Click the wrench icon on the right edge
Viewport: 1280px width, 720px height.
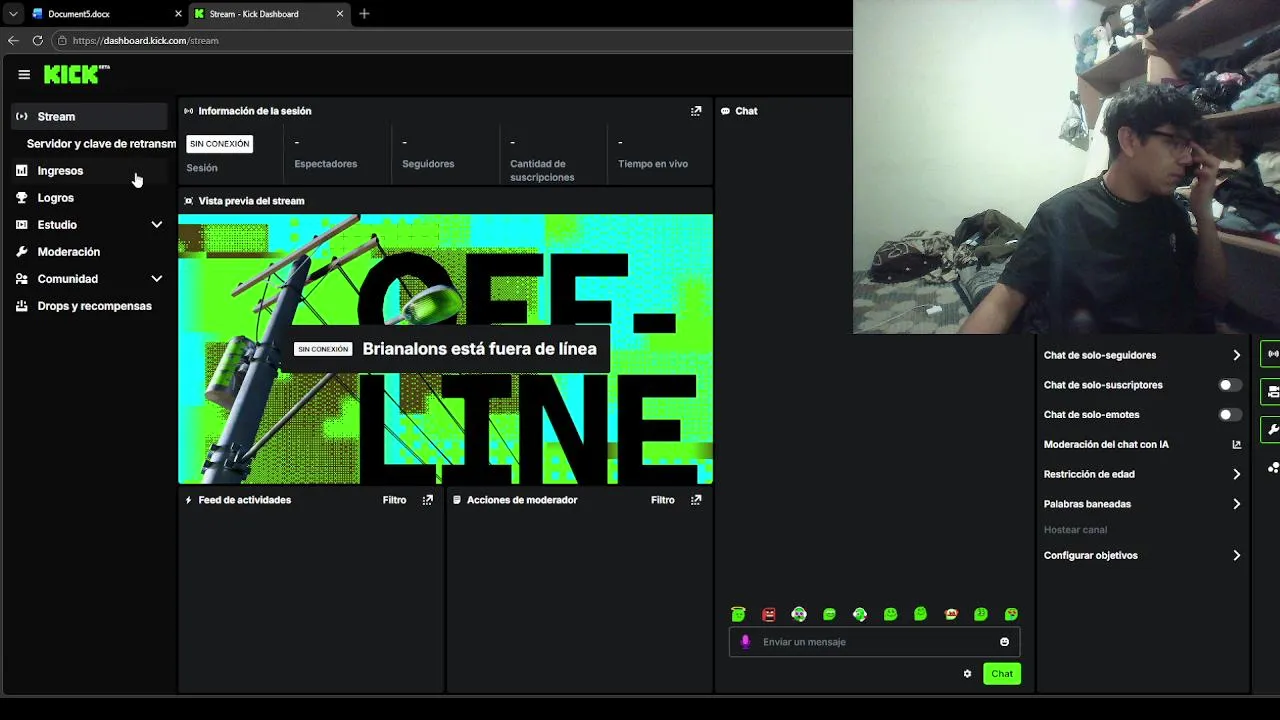click(x=1273, y=429)
